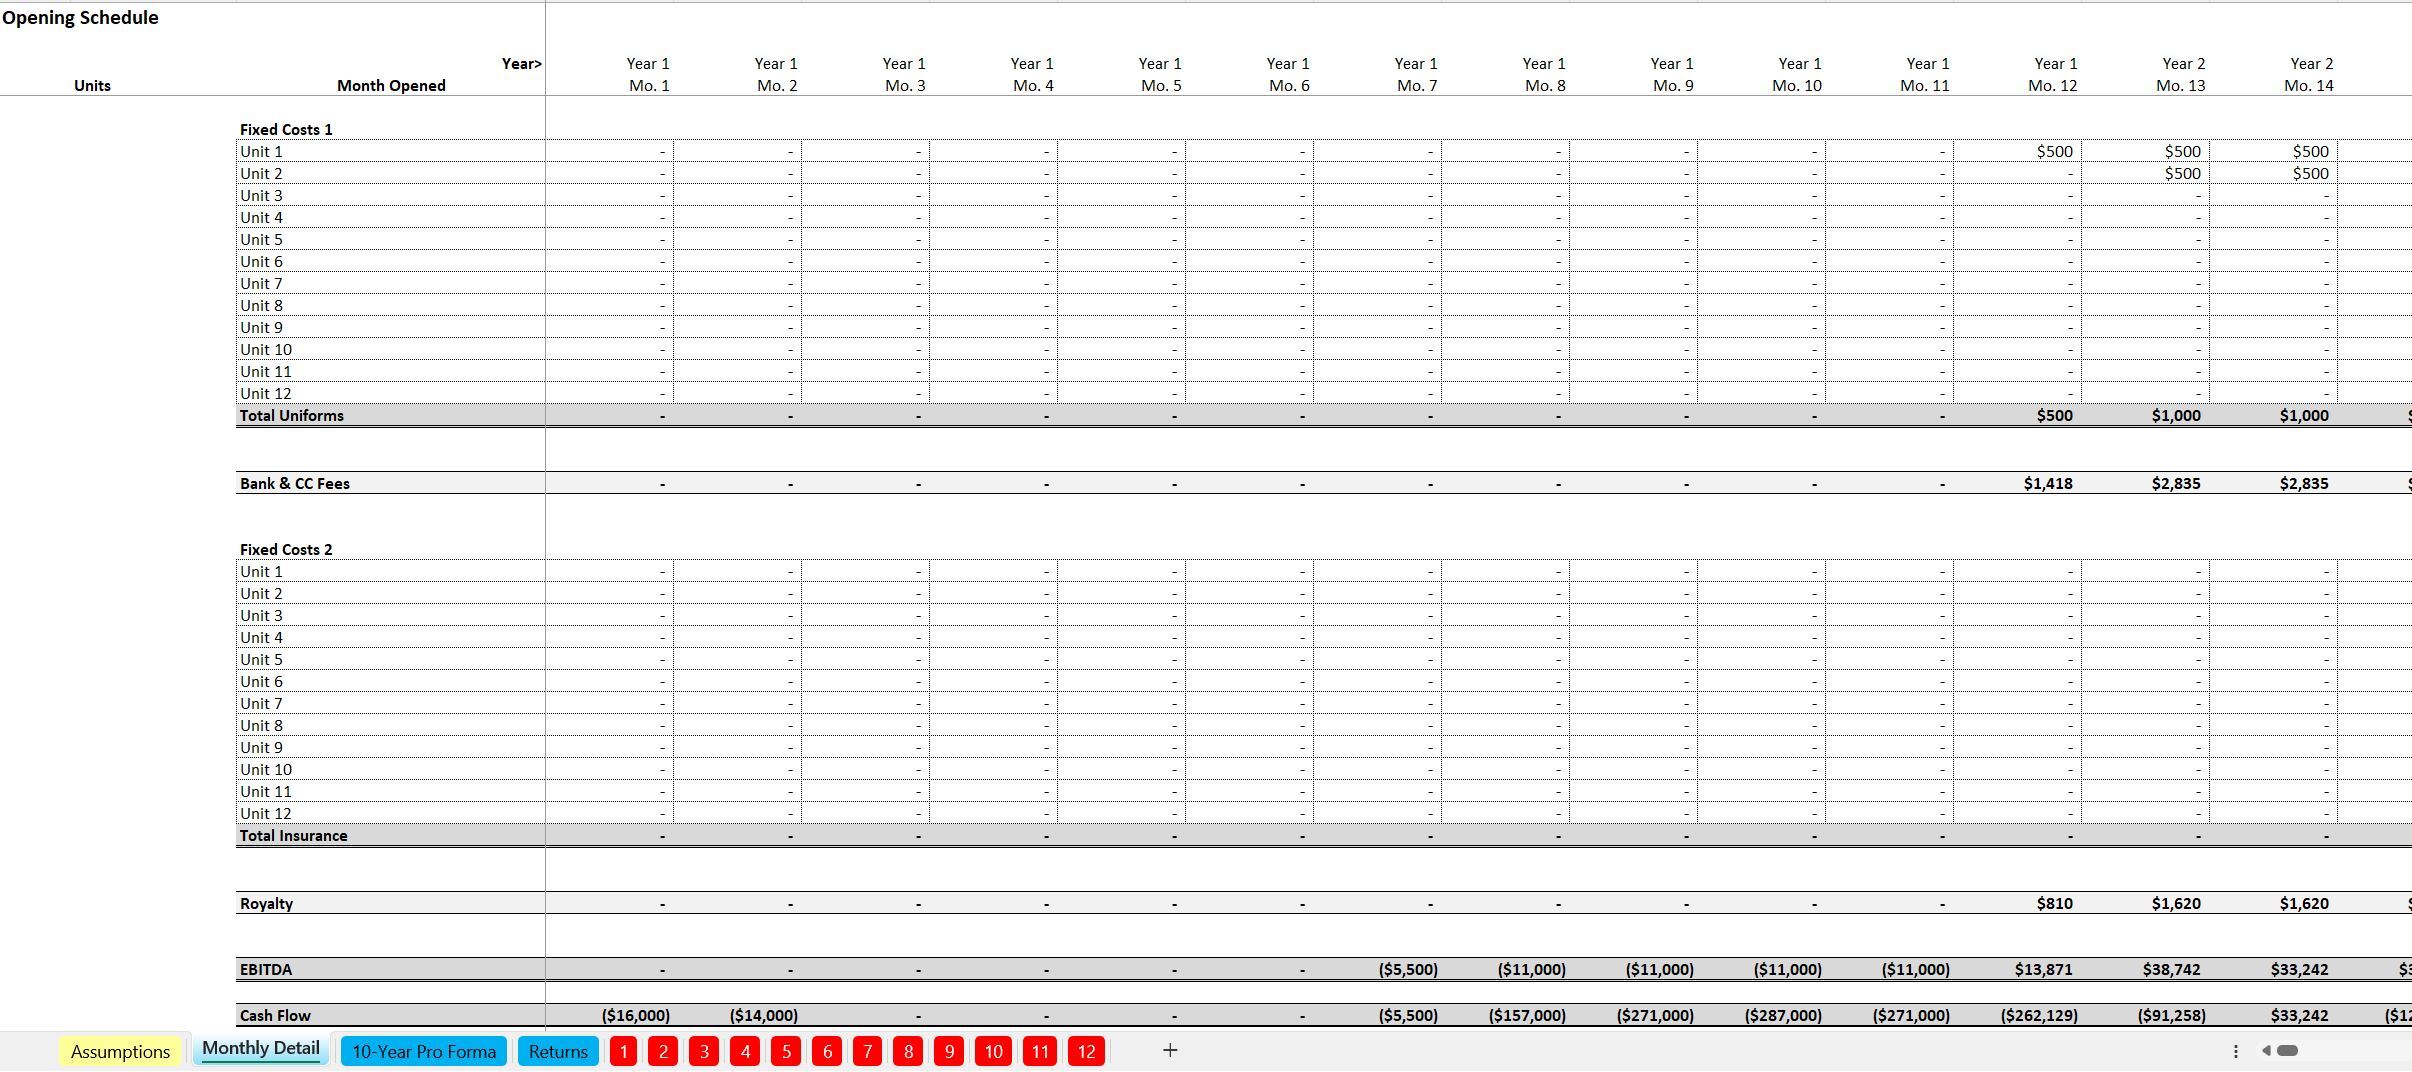Click the horizontal scroll left arrow
The height and width of the screenshot is (1072, 2412).
point(2266,1050)
